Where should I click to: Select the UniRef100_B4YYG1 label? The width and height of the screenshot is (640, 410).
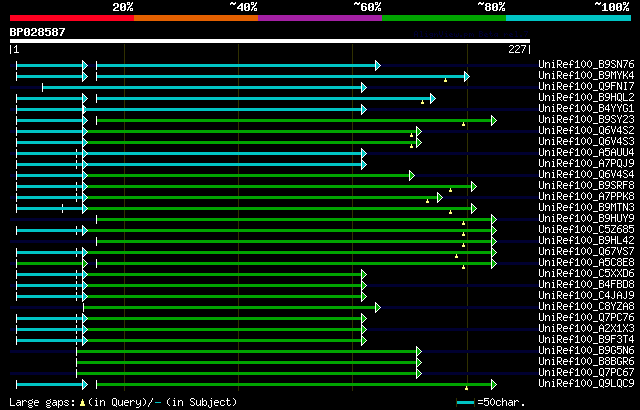pos(586,109)
